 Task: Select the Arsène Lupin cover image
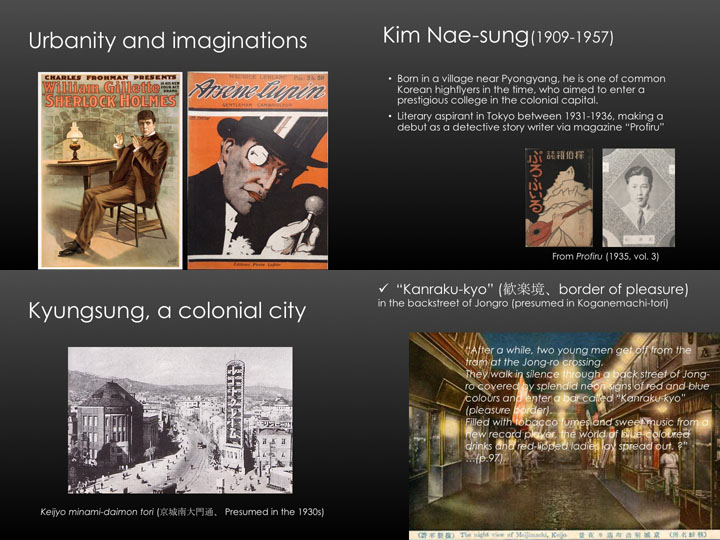point(258,170)
